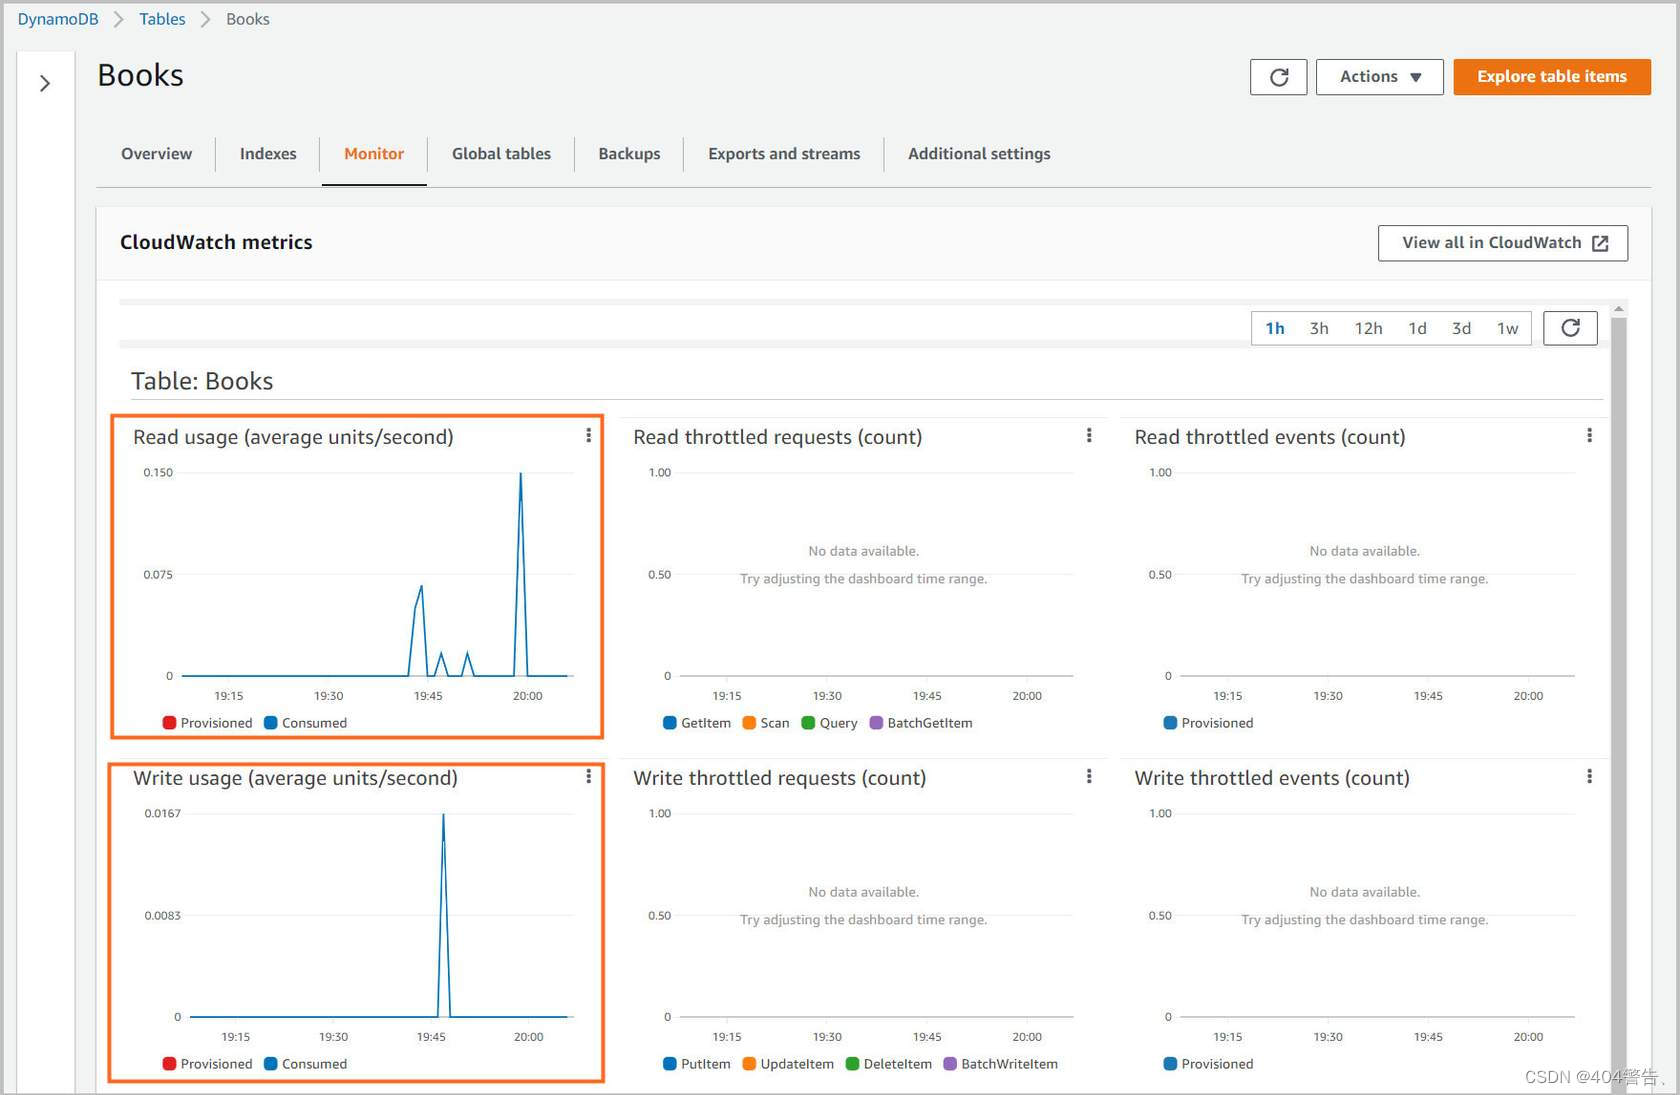Click the DynamoDB breadcrumb link
1680x1095 pixels.
point(58,19)
